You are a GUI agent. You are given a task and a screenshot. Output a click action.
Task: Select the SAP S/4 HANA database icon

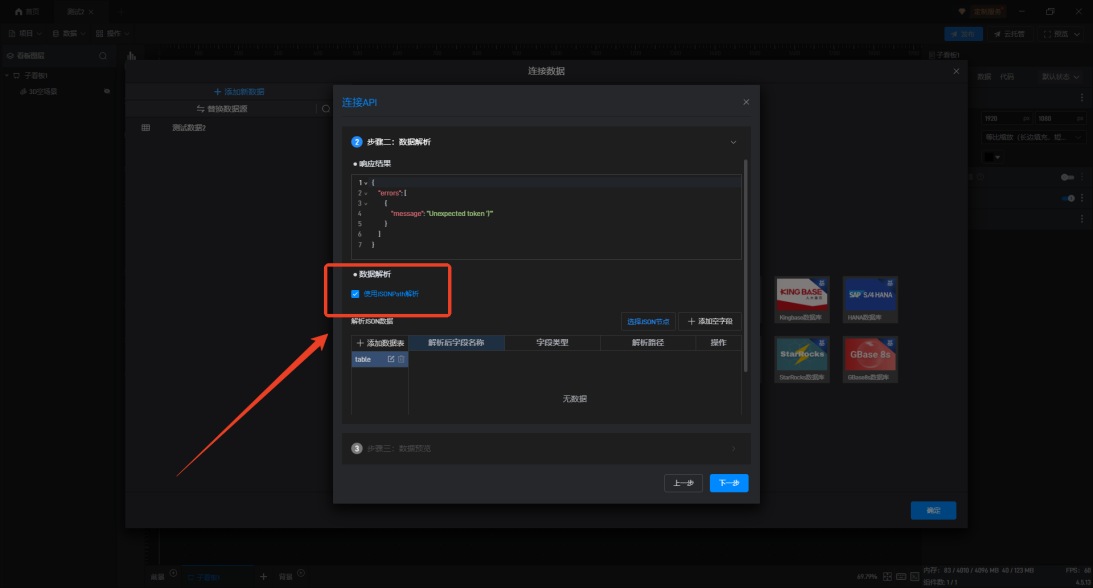pos(869,299)
